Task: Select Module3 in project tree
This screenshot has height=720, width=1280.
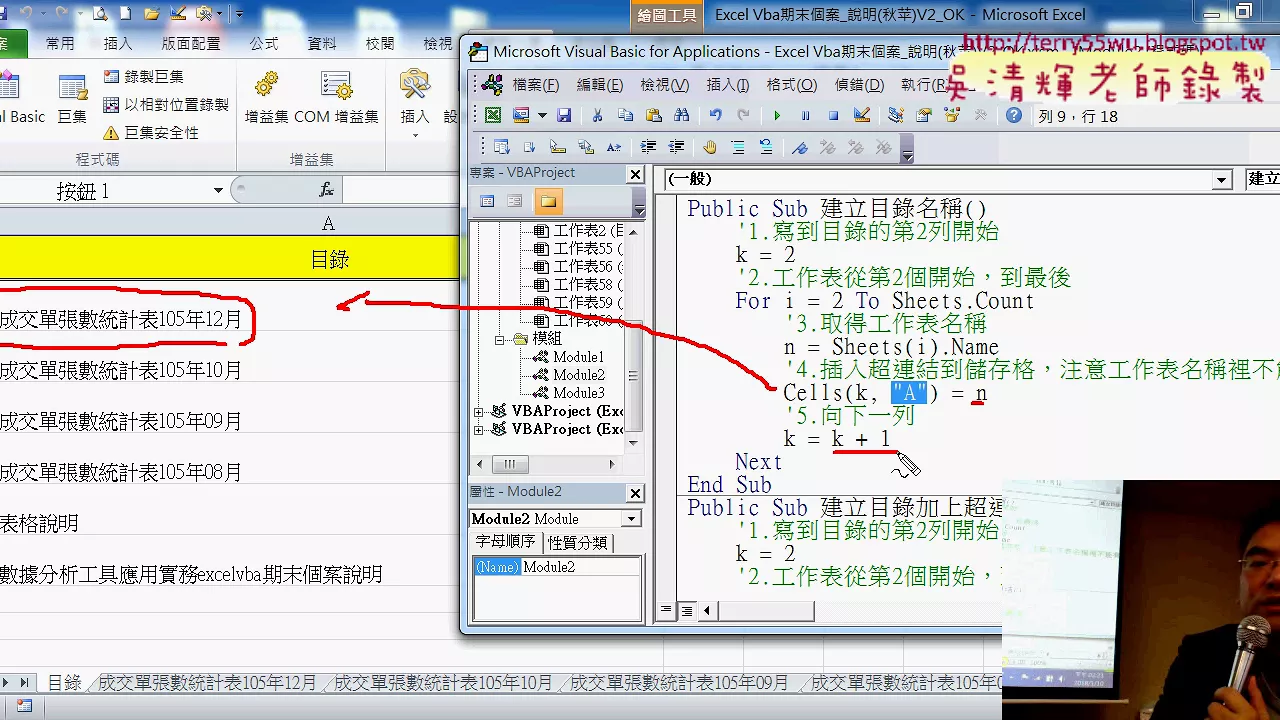Action: pyautogui.click(x=578, y=393)
